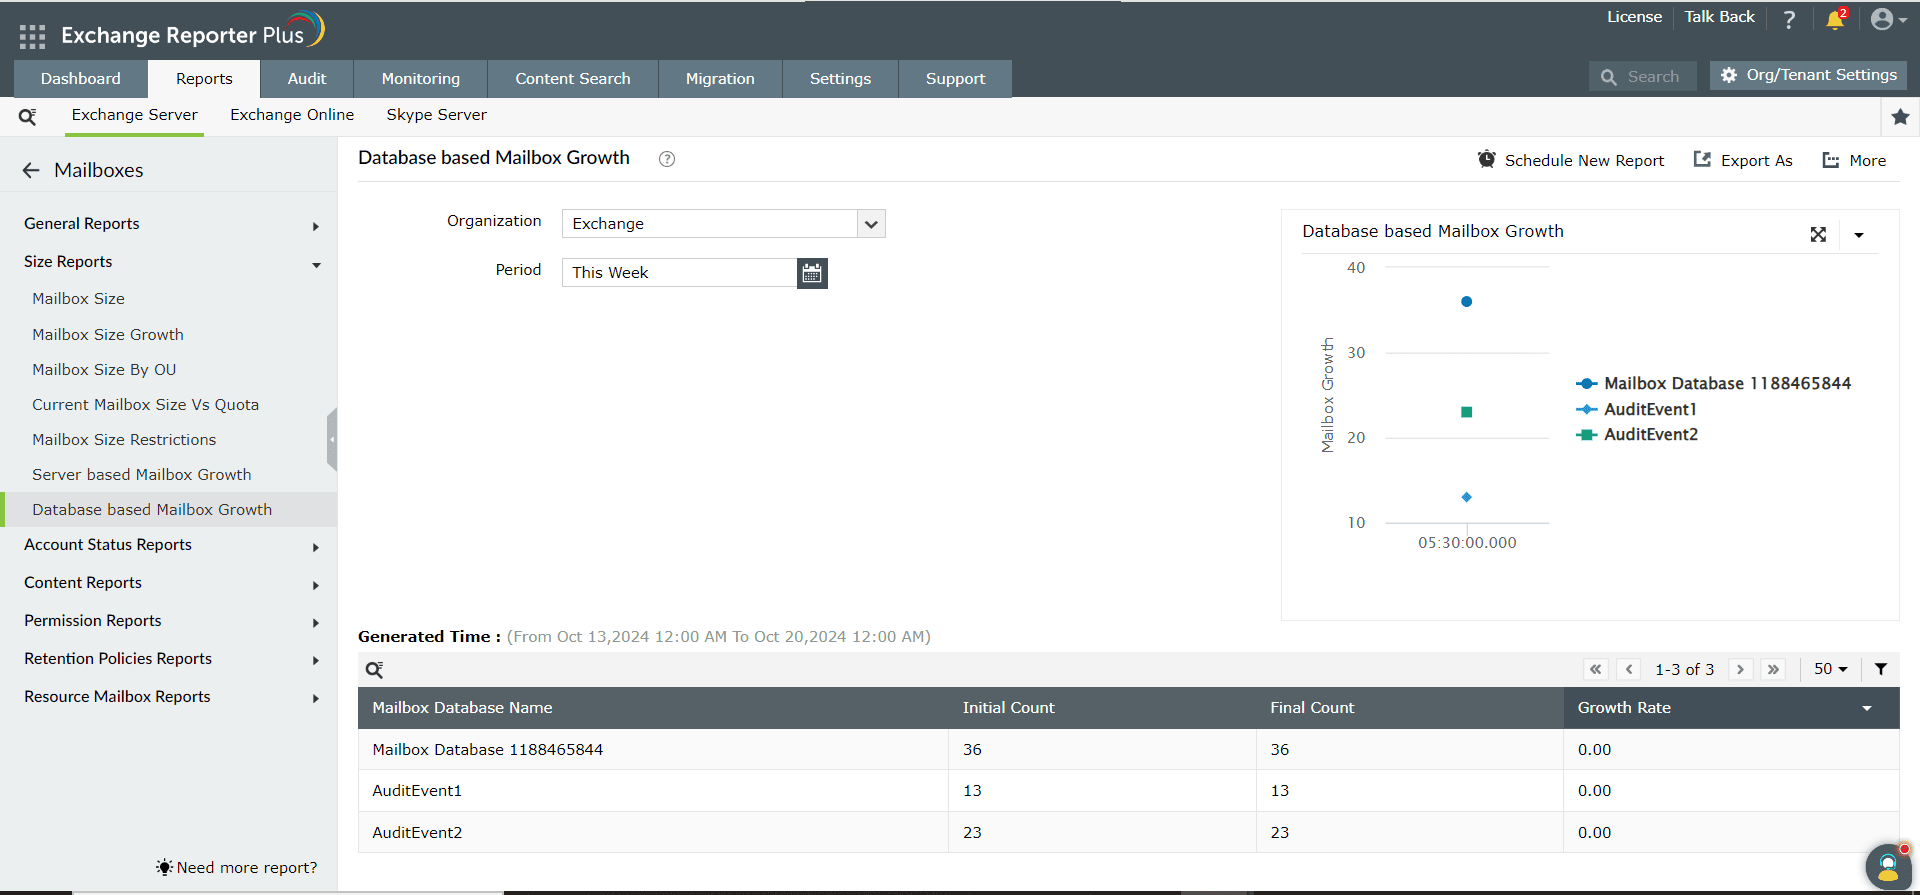The width and height of the screenshot is (1920, 895).
Task: Go to first page of results
Action: coord(1596,669)
